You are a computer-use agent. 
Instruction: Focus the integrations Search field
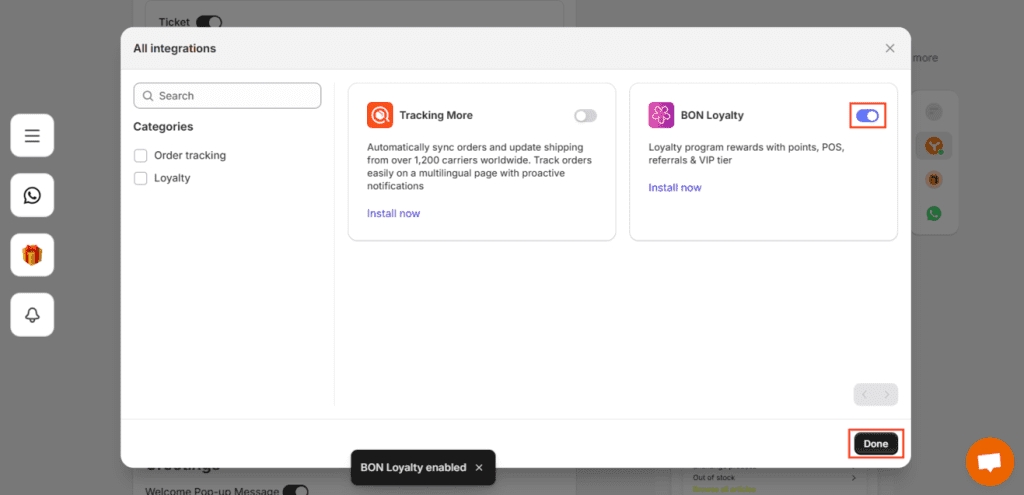pos(227,95)
